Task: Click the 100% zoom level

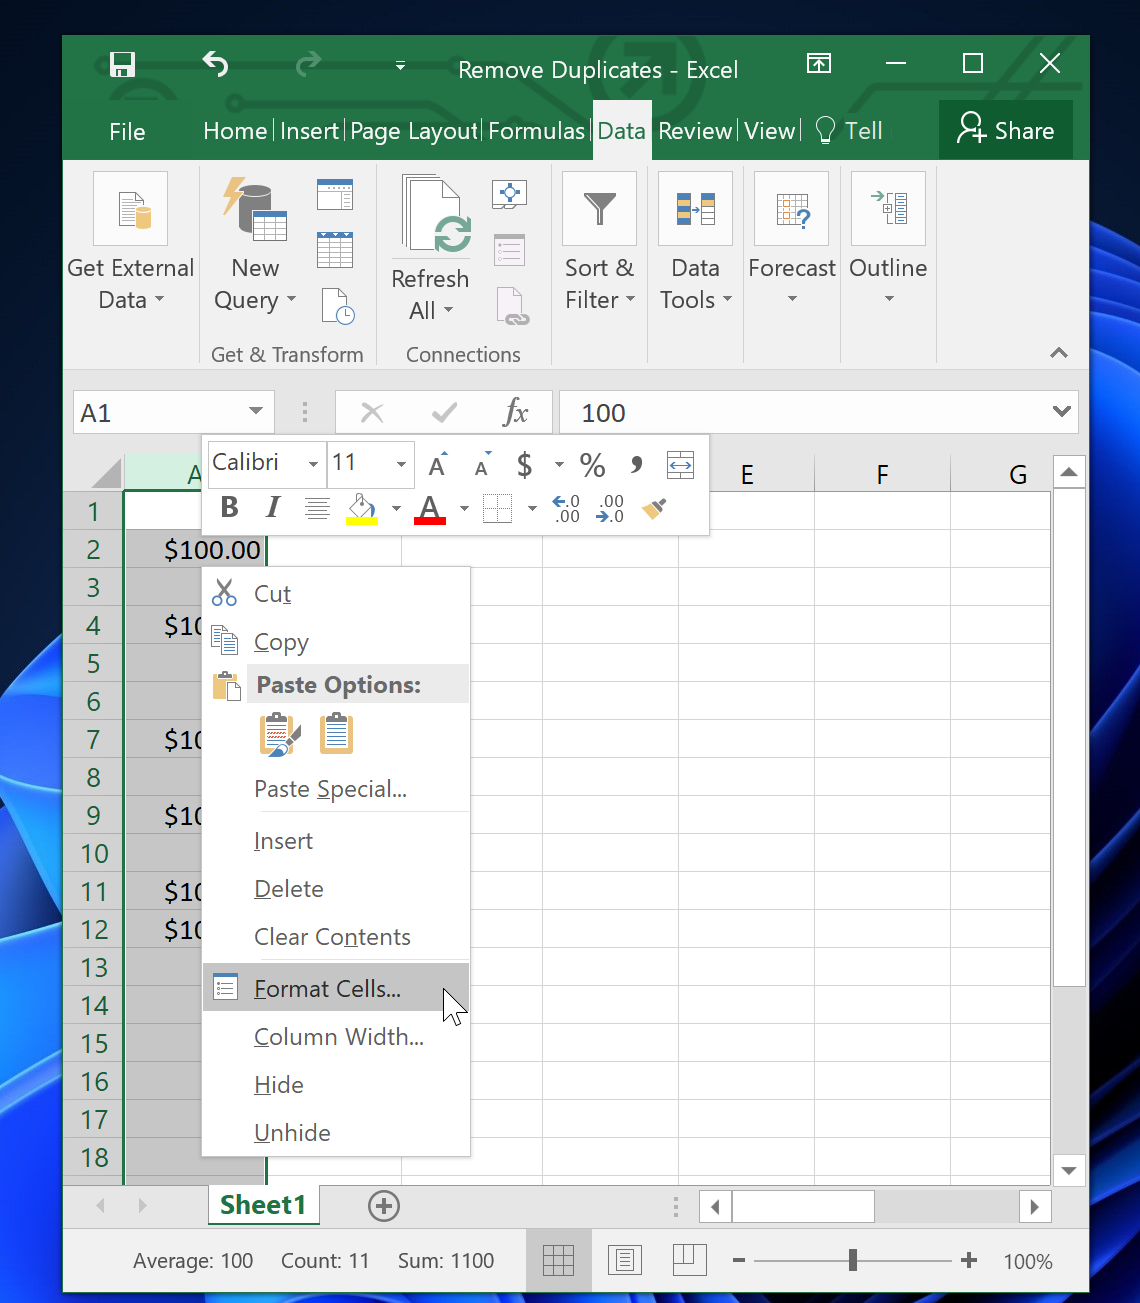Action: coord(1028,1261)
